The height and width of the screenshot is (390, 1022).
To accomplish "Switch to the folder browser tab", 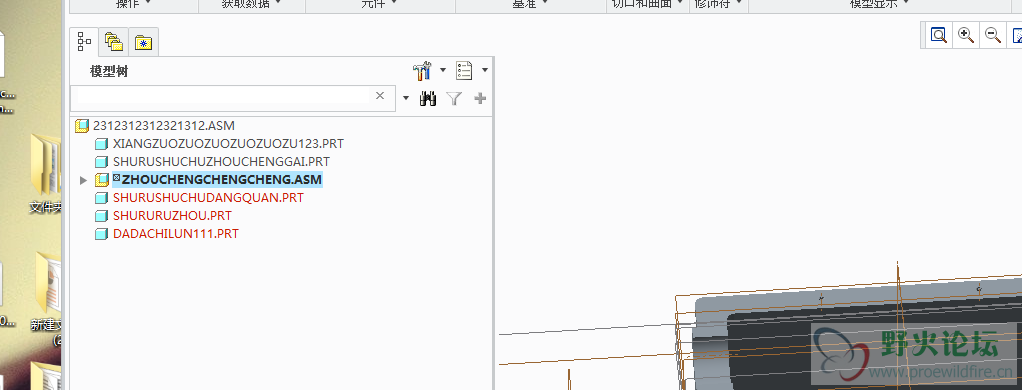I will 113,42.
